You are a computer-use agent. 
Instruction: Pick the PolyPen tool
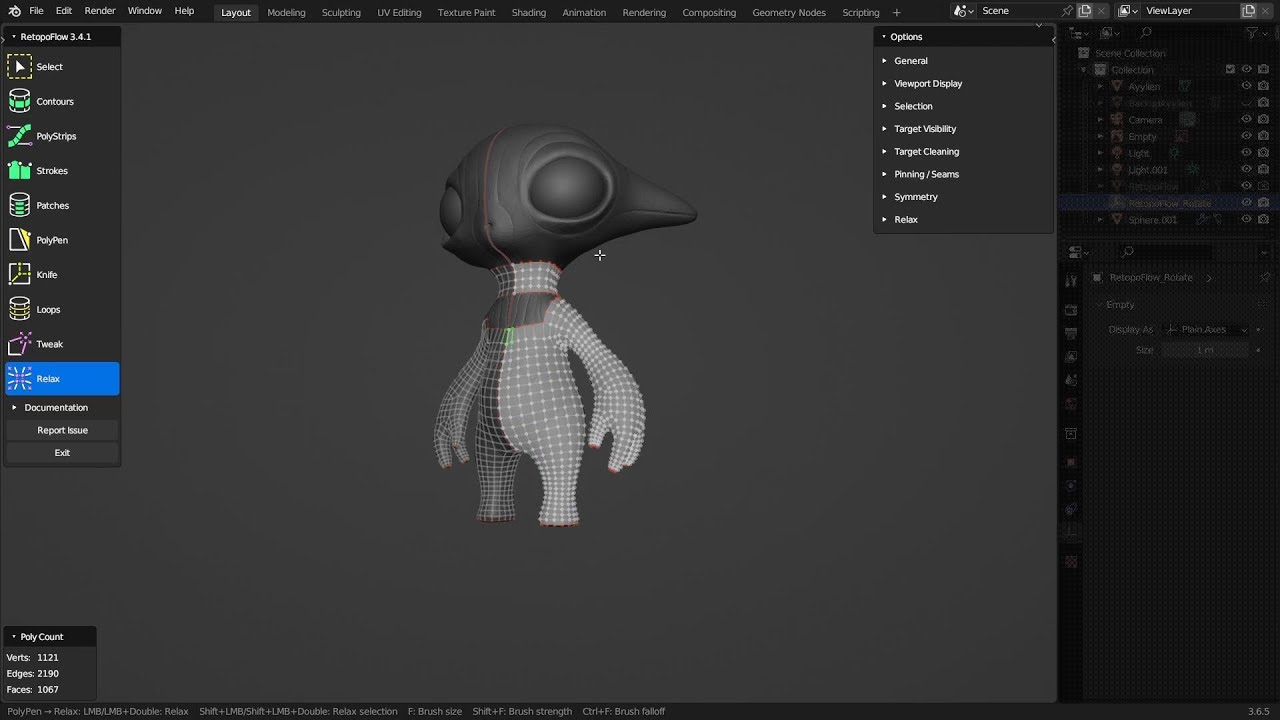pyautogui.click(x=62, y=240)
